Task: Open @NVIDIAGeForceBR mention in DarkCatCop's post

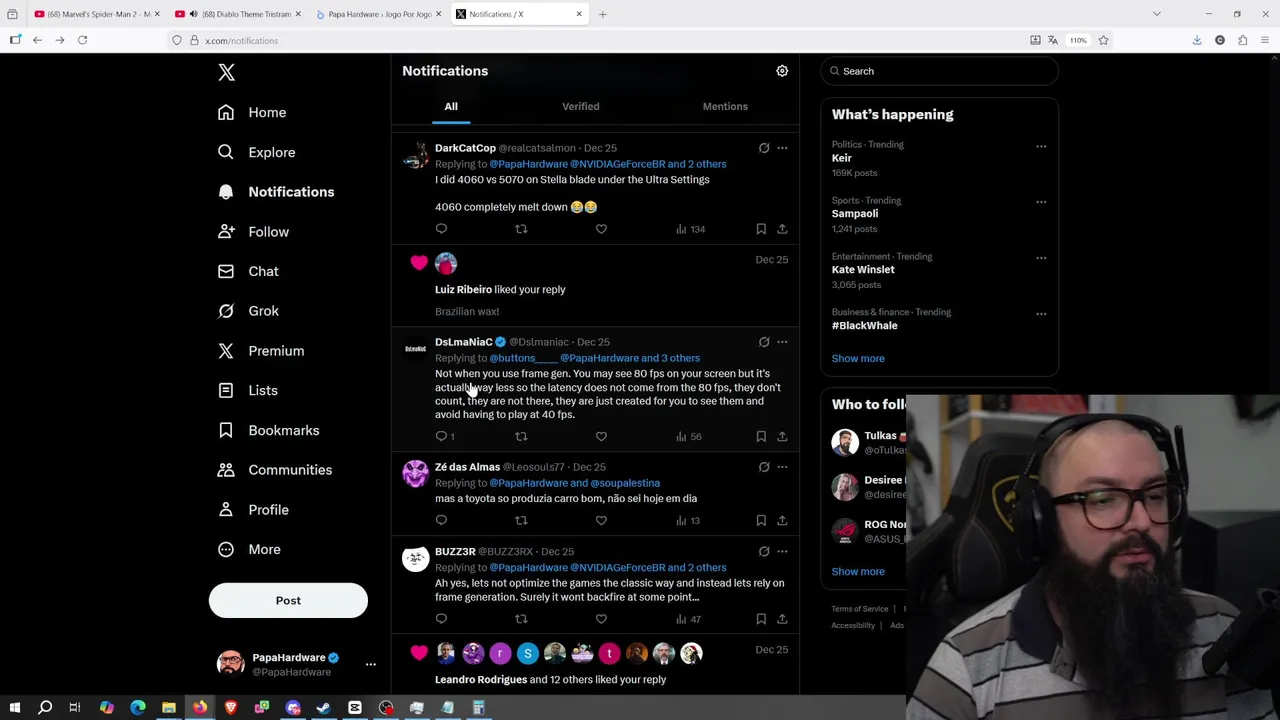Action: (617, 164)
